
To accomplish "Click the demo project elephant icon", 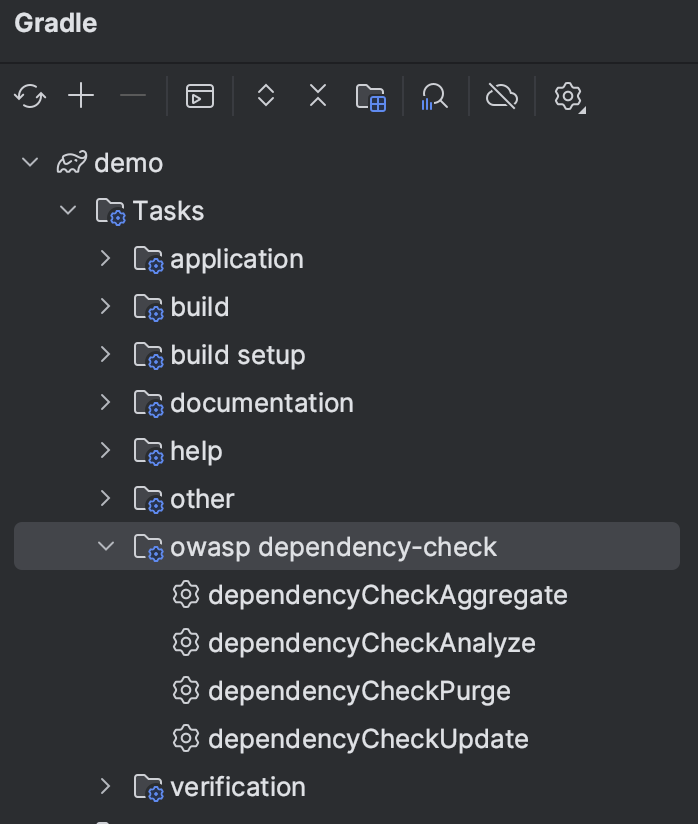I will pyautogui.click(x=72, y=162).
